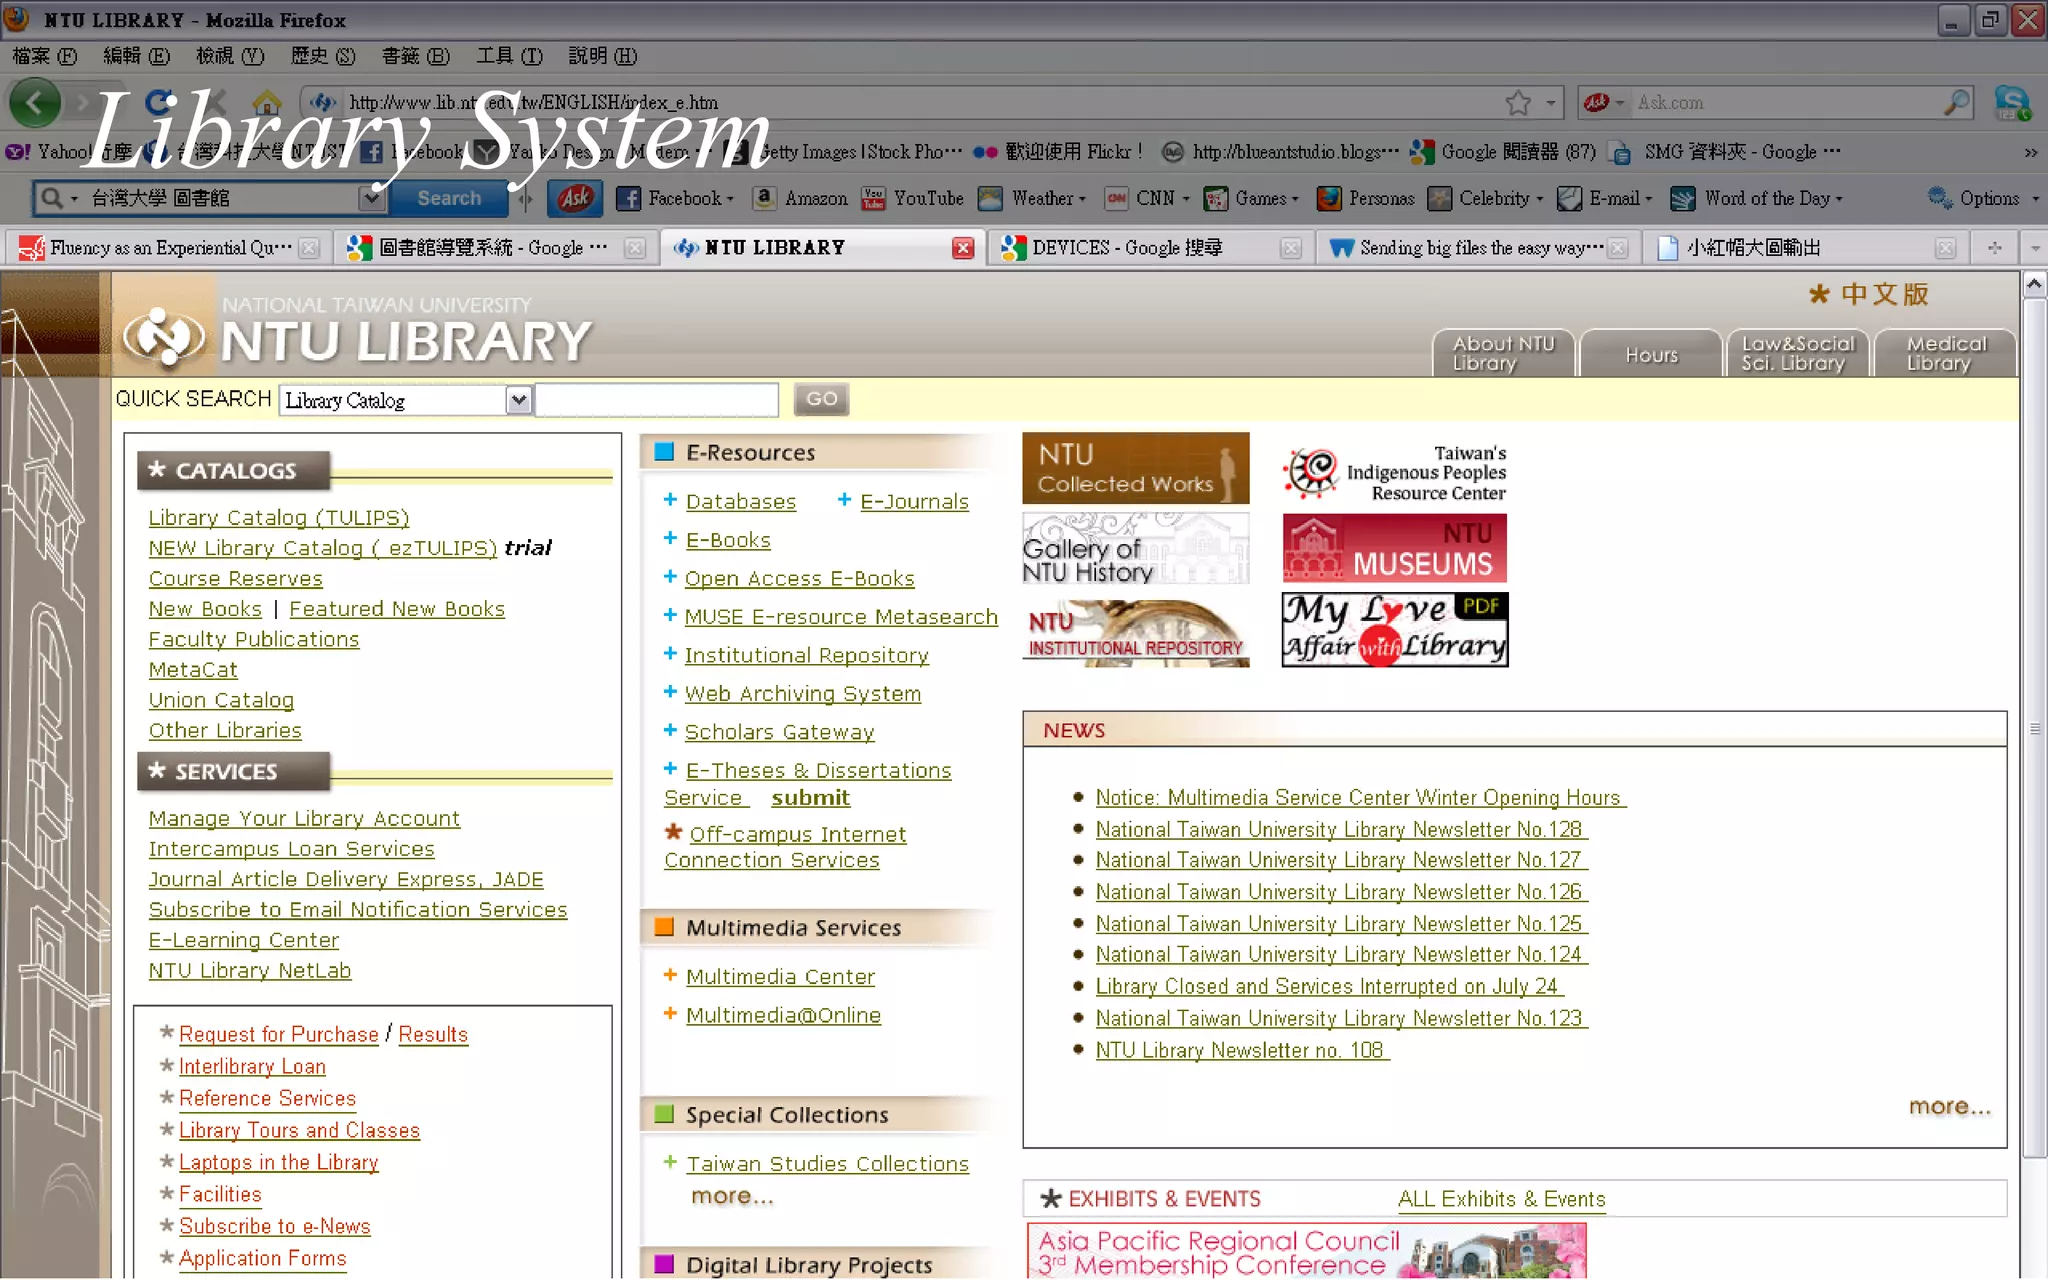Image resolution: width=2048 pixels, height=1280 pixels.
Task: Click the NTU Collected Works banner
Action: (1135, 468)
